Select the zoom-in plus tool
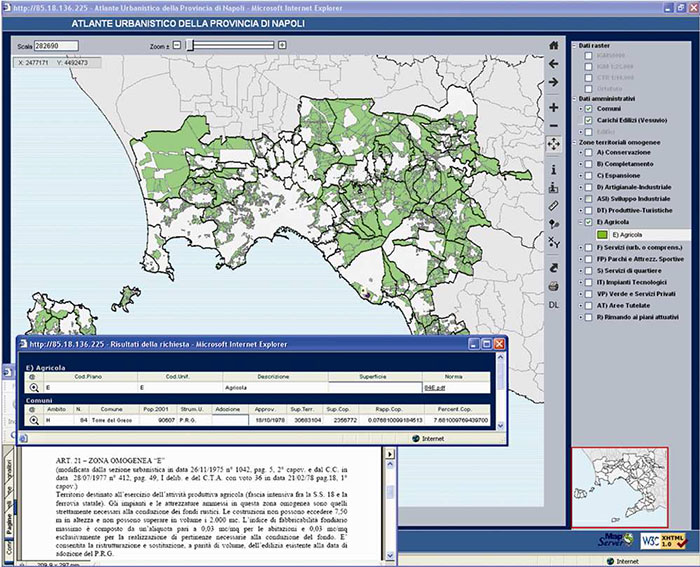 point(554,107)
